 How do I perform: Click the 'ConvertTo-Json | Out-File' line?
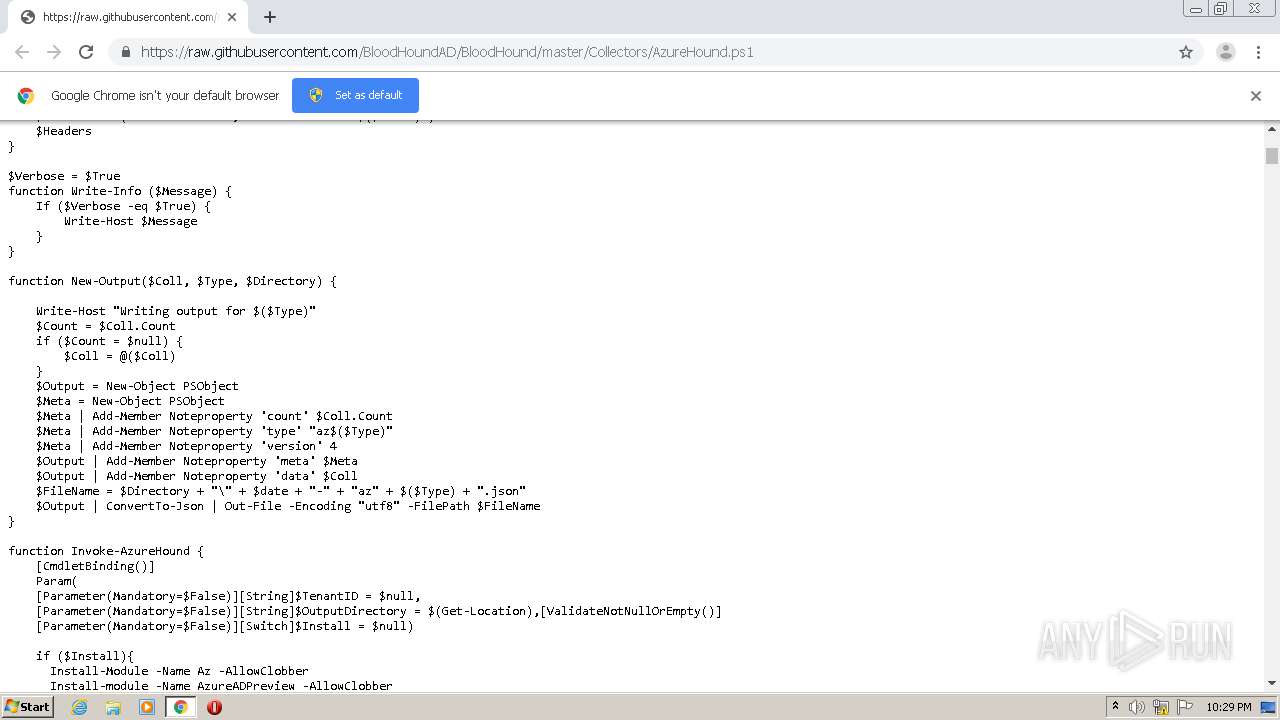click(288, 506)
